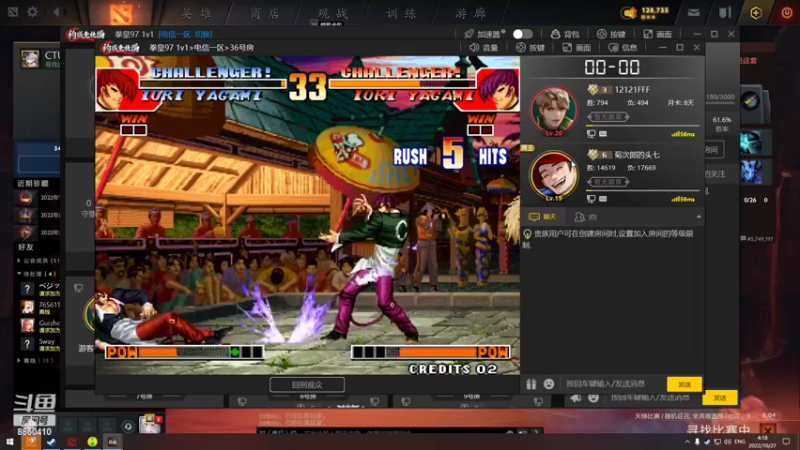Click 56ms ping indicator of 12121FFF
The width and height of the screenshot is (800, 450).
683,134
